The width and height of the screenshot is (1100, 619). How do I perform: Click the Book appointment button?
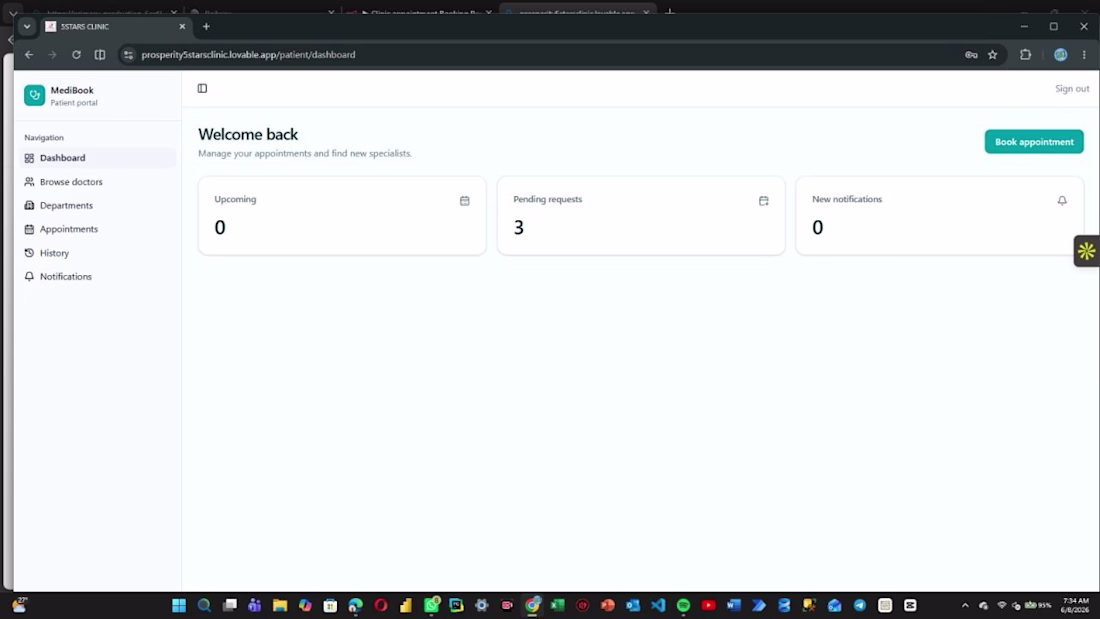pos(1033,142)
